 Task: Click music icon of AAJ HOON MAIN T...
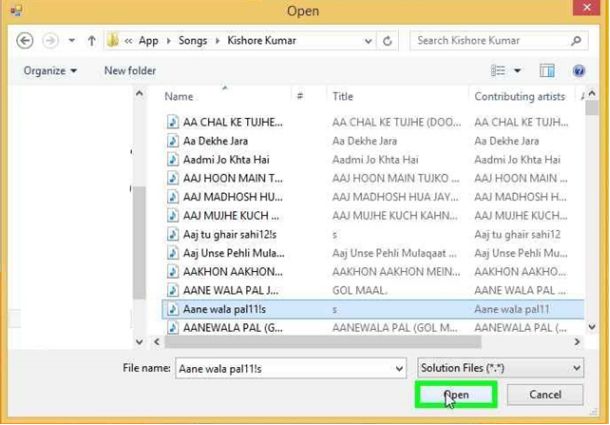173,178
